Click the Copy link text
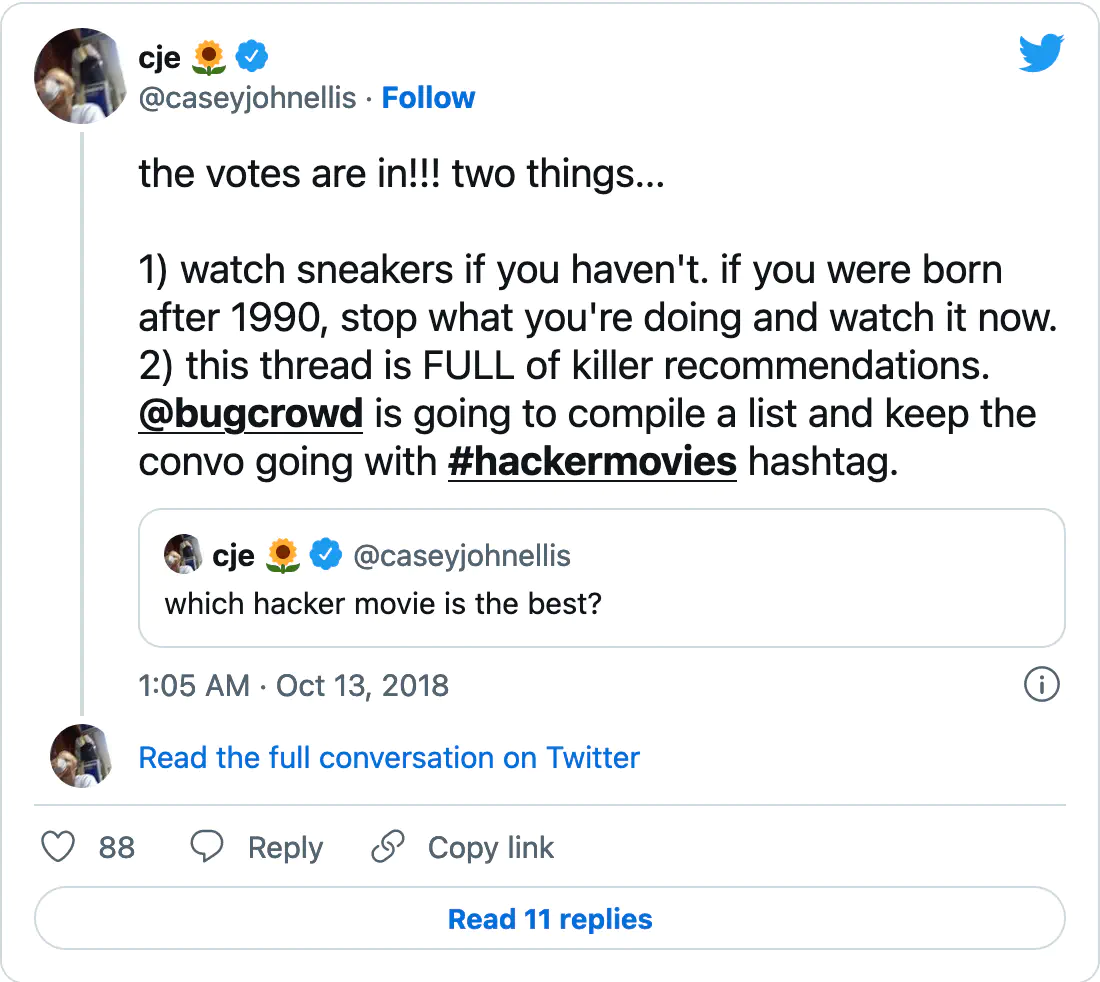The height and width of the screenshot is (982, 1100). (x=490, y=848)
